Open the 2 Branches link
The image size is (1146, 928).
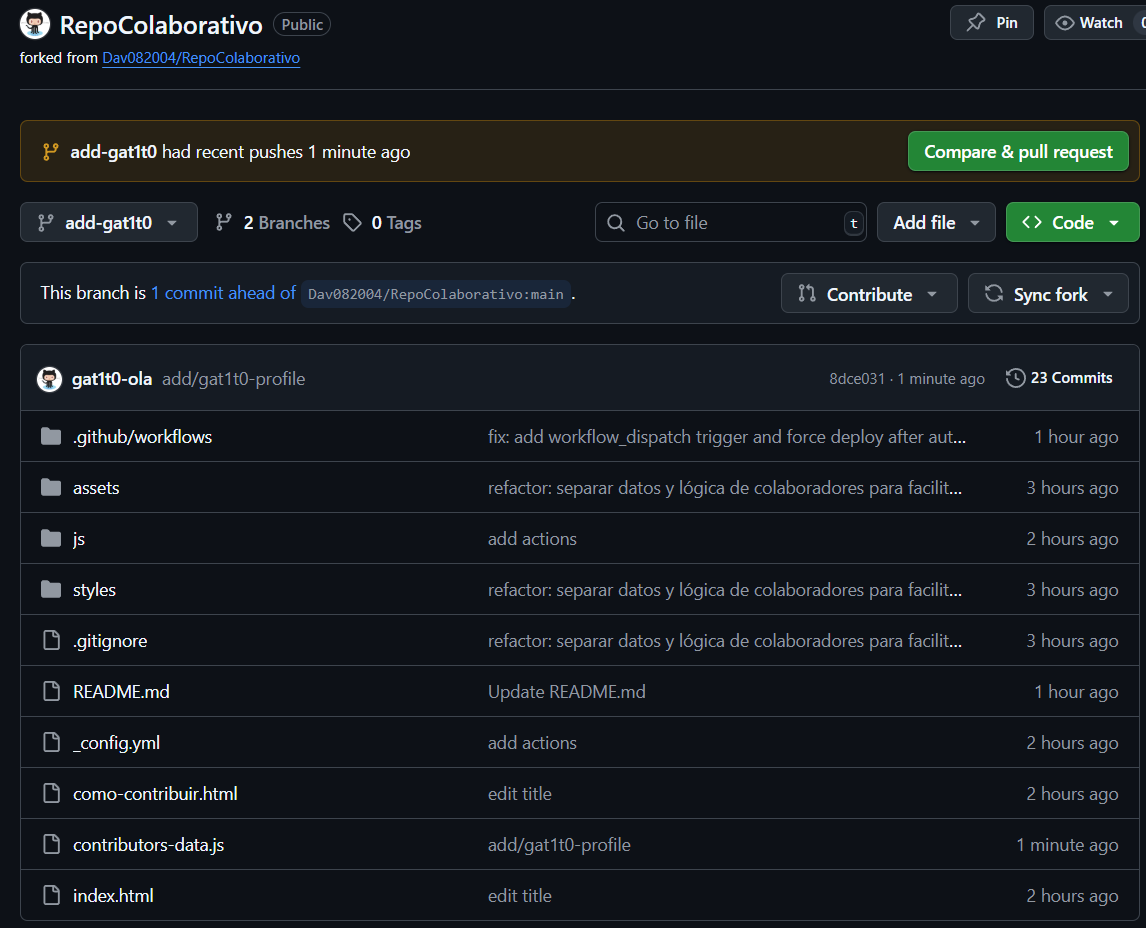[x=273, y=222]
